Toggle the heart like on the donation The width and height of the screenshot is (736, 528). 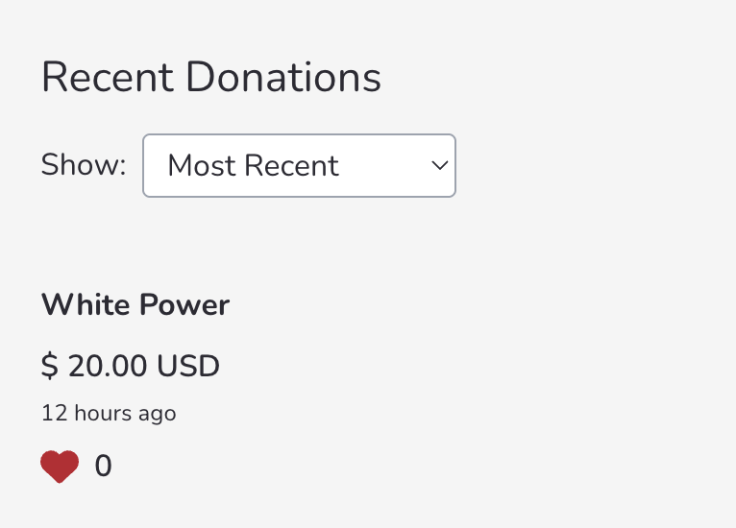[x=60, y=466]
